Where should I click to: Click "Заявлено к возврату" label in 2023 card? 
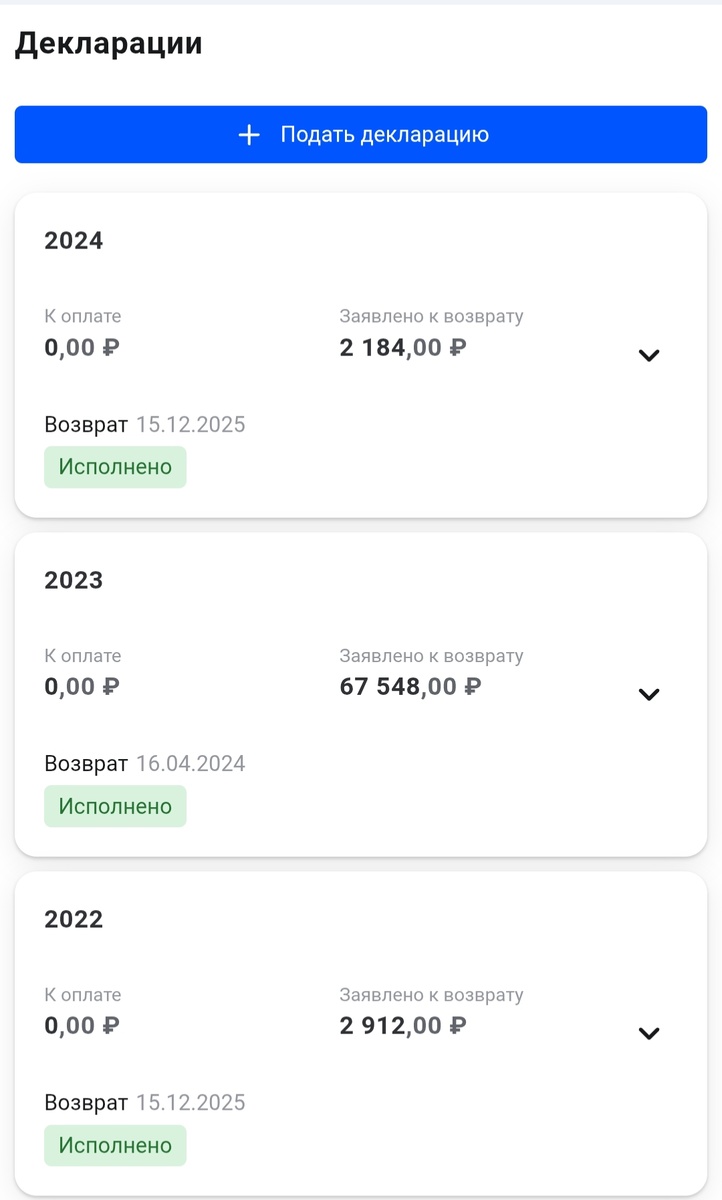point(431,656)
